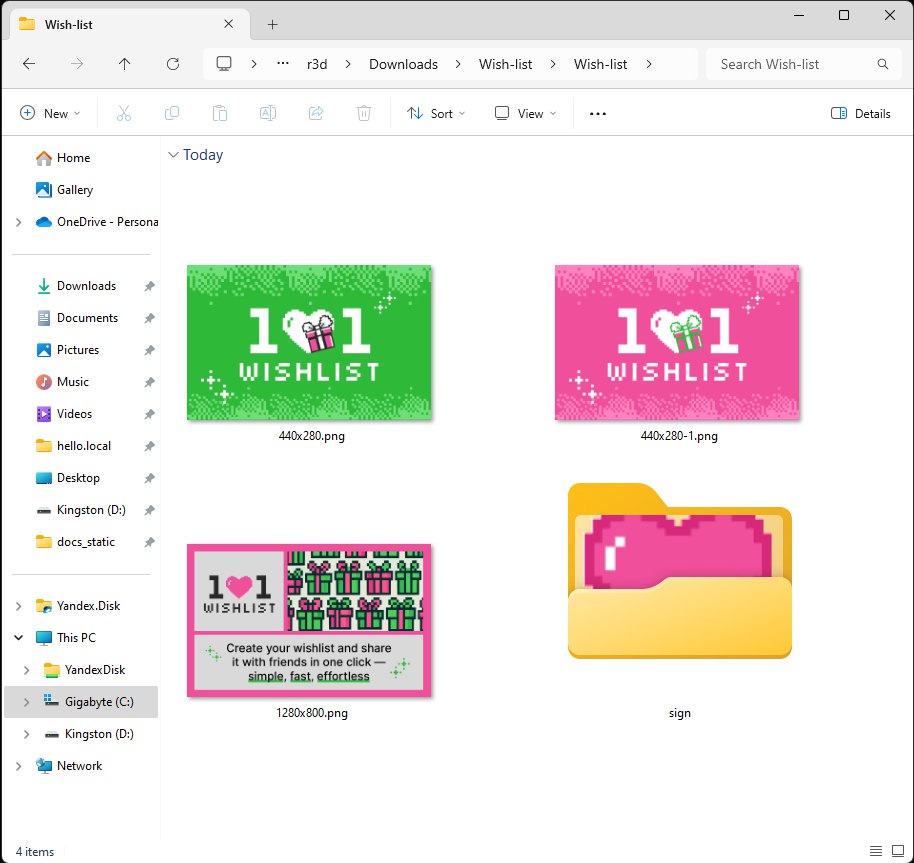Refresh the current folder view
This screenshot has height=863, width=914.
pyautogui.click(x=173, y=64)
